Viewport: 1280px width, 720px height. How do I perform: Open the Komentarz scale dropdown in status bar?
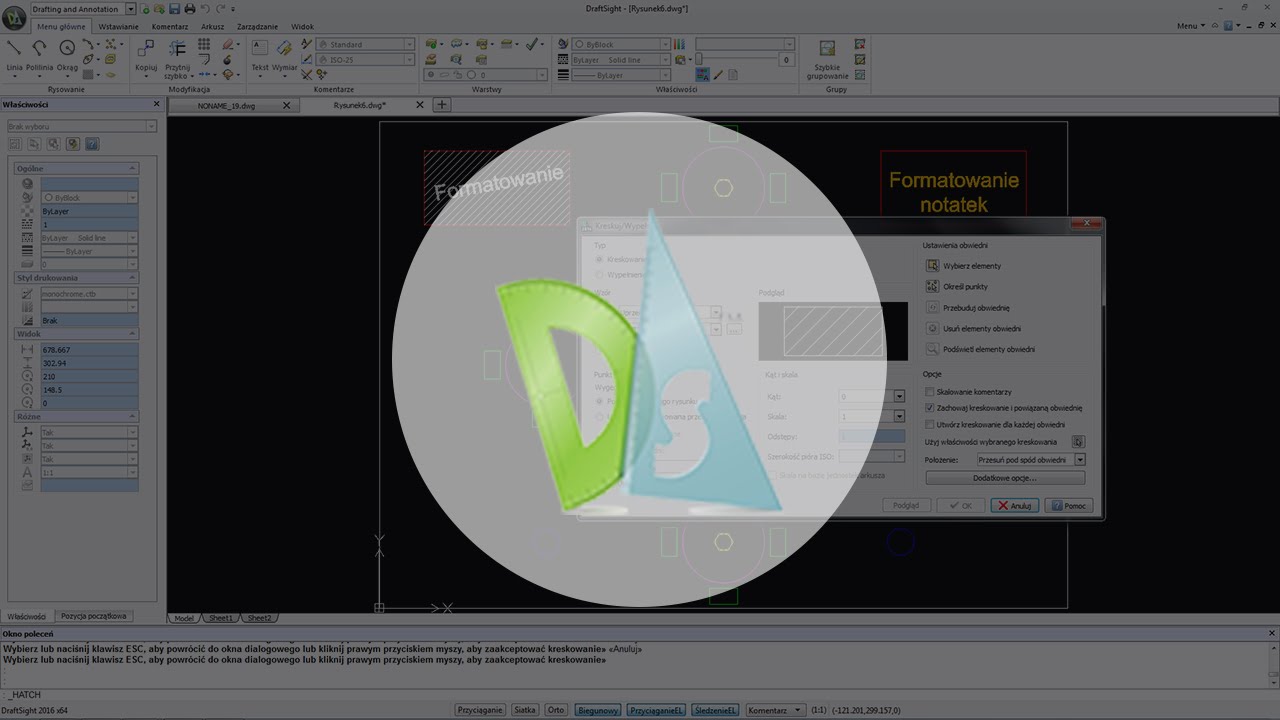point(775,710)
